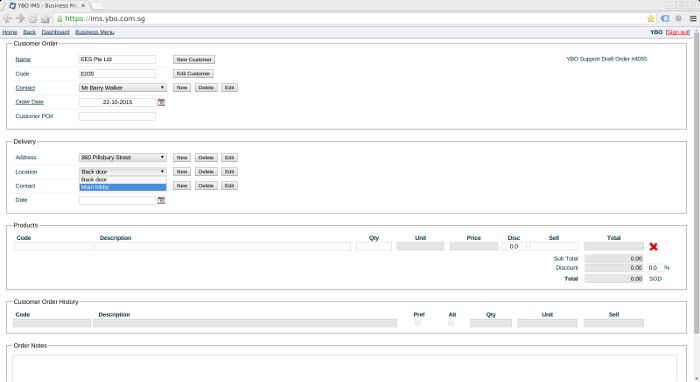Open Delivery Date calendar picker icon
Screen dimensions: 700x382
tap(161, 200)
